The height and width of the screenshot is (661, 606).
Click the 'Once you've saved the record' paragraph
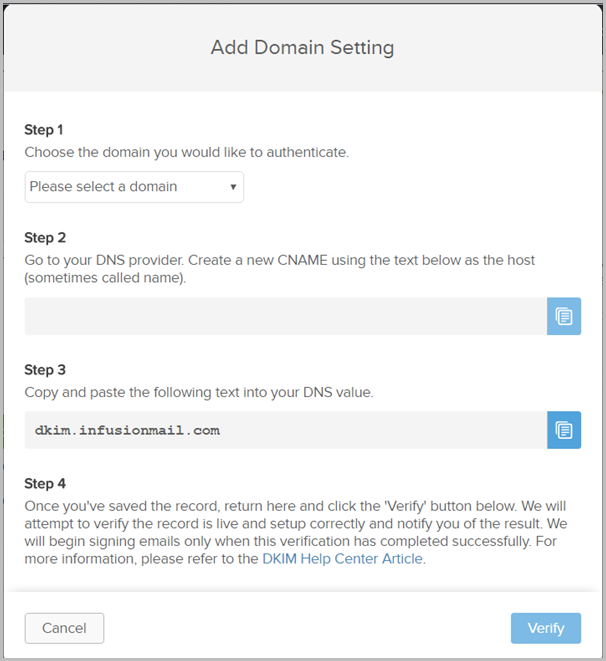[296, 532]
